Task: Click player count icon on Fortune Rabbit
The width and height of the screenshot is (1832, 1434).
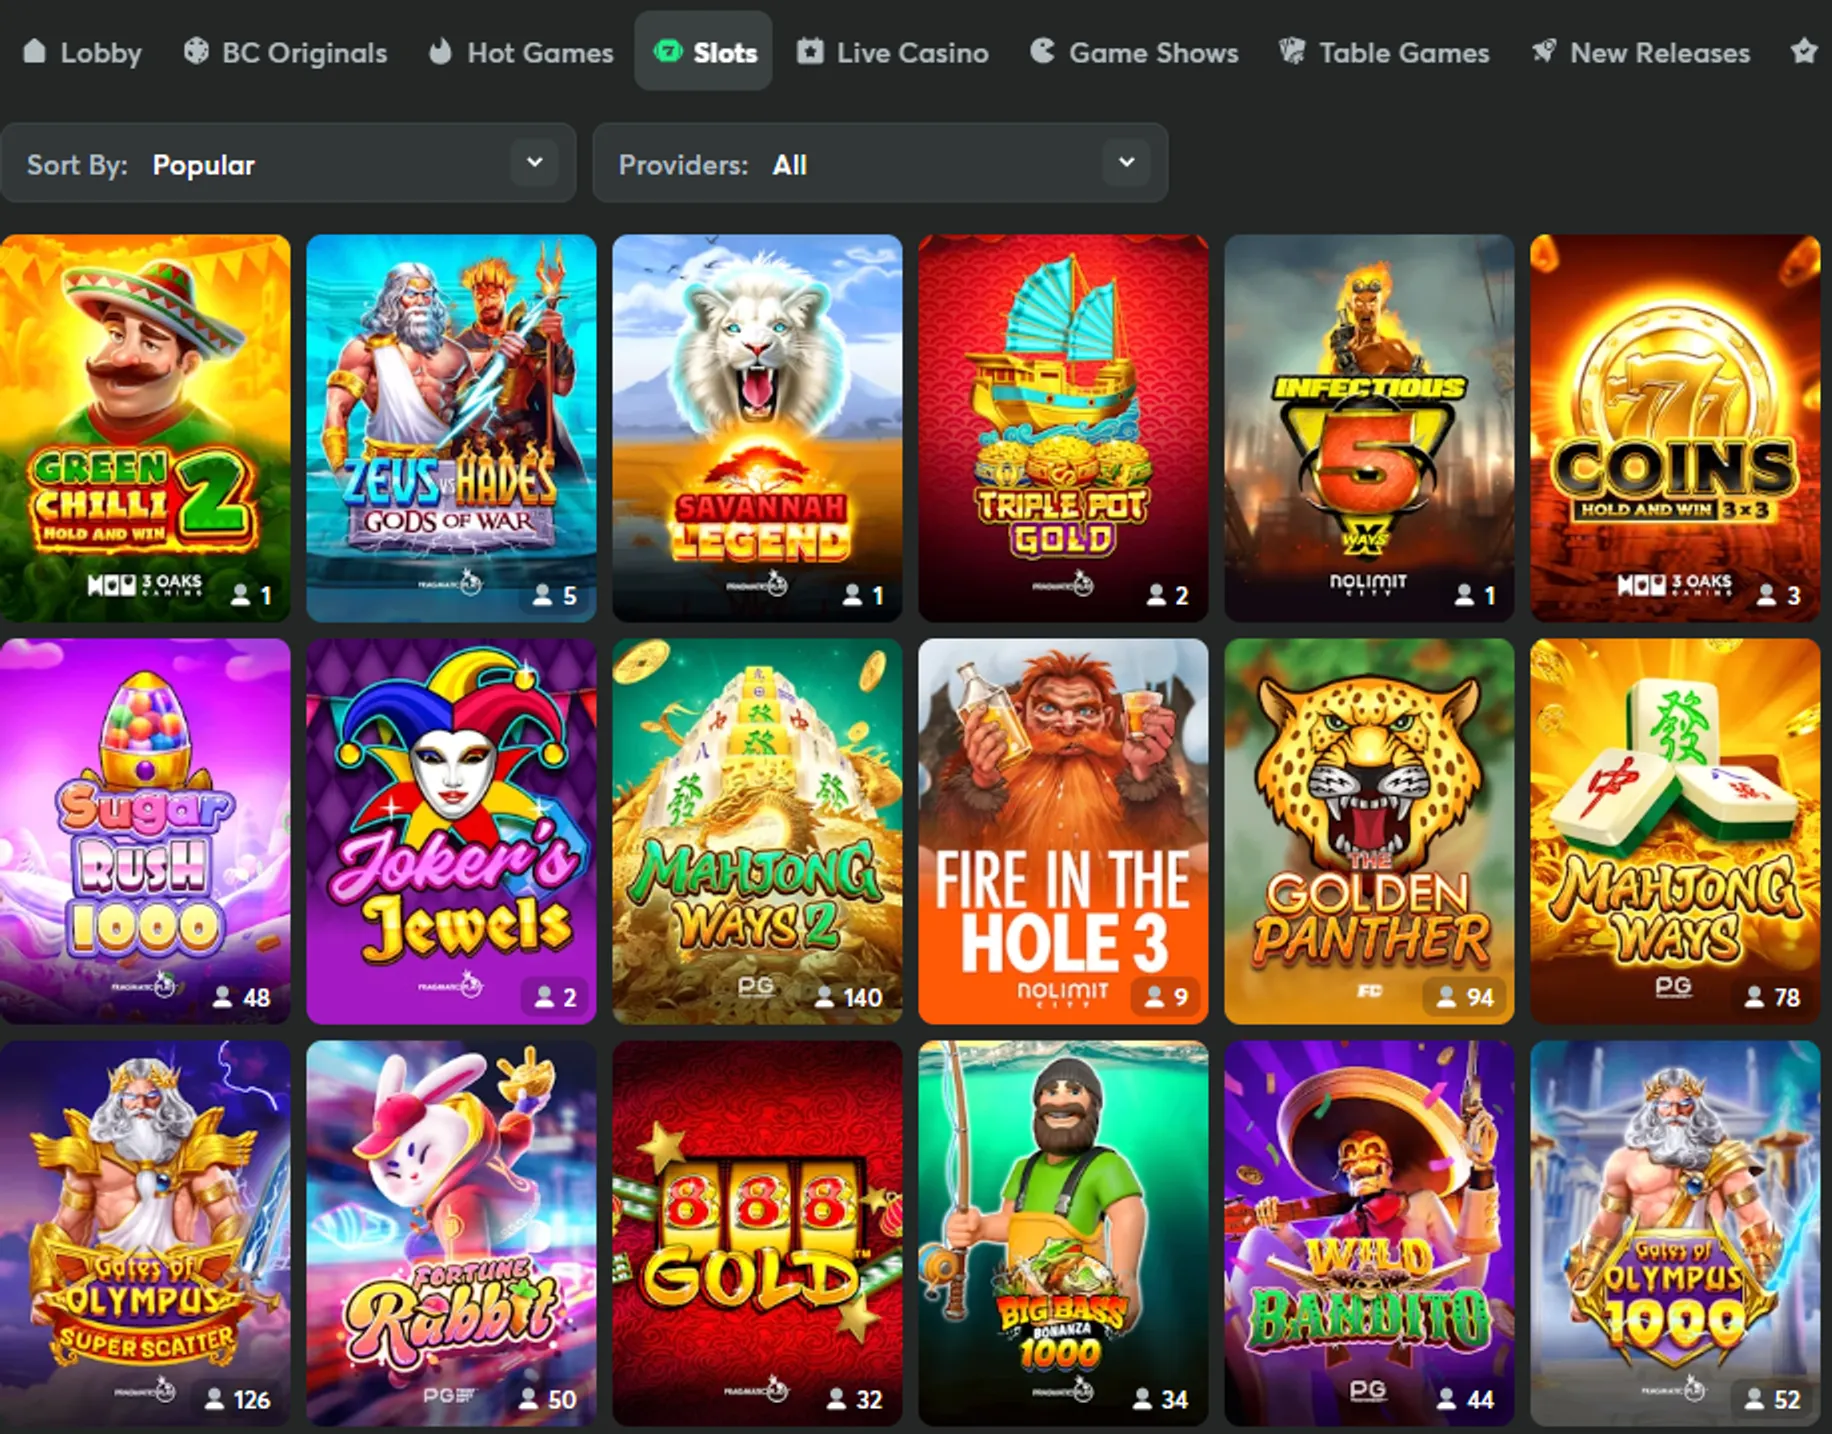Action: 528,1399
